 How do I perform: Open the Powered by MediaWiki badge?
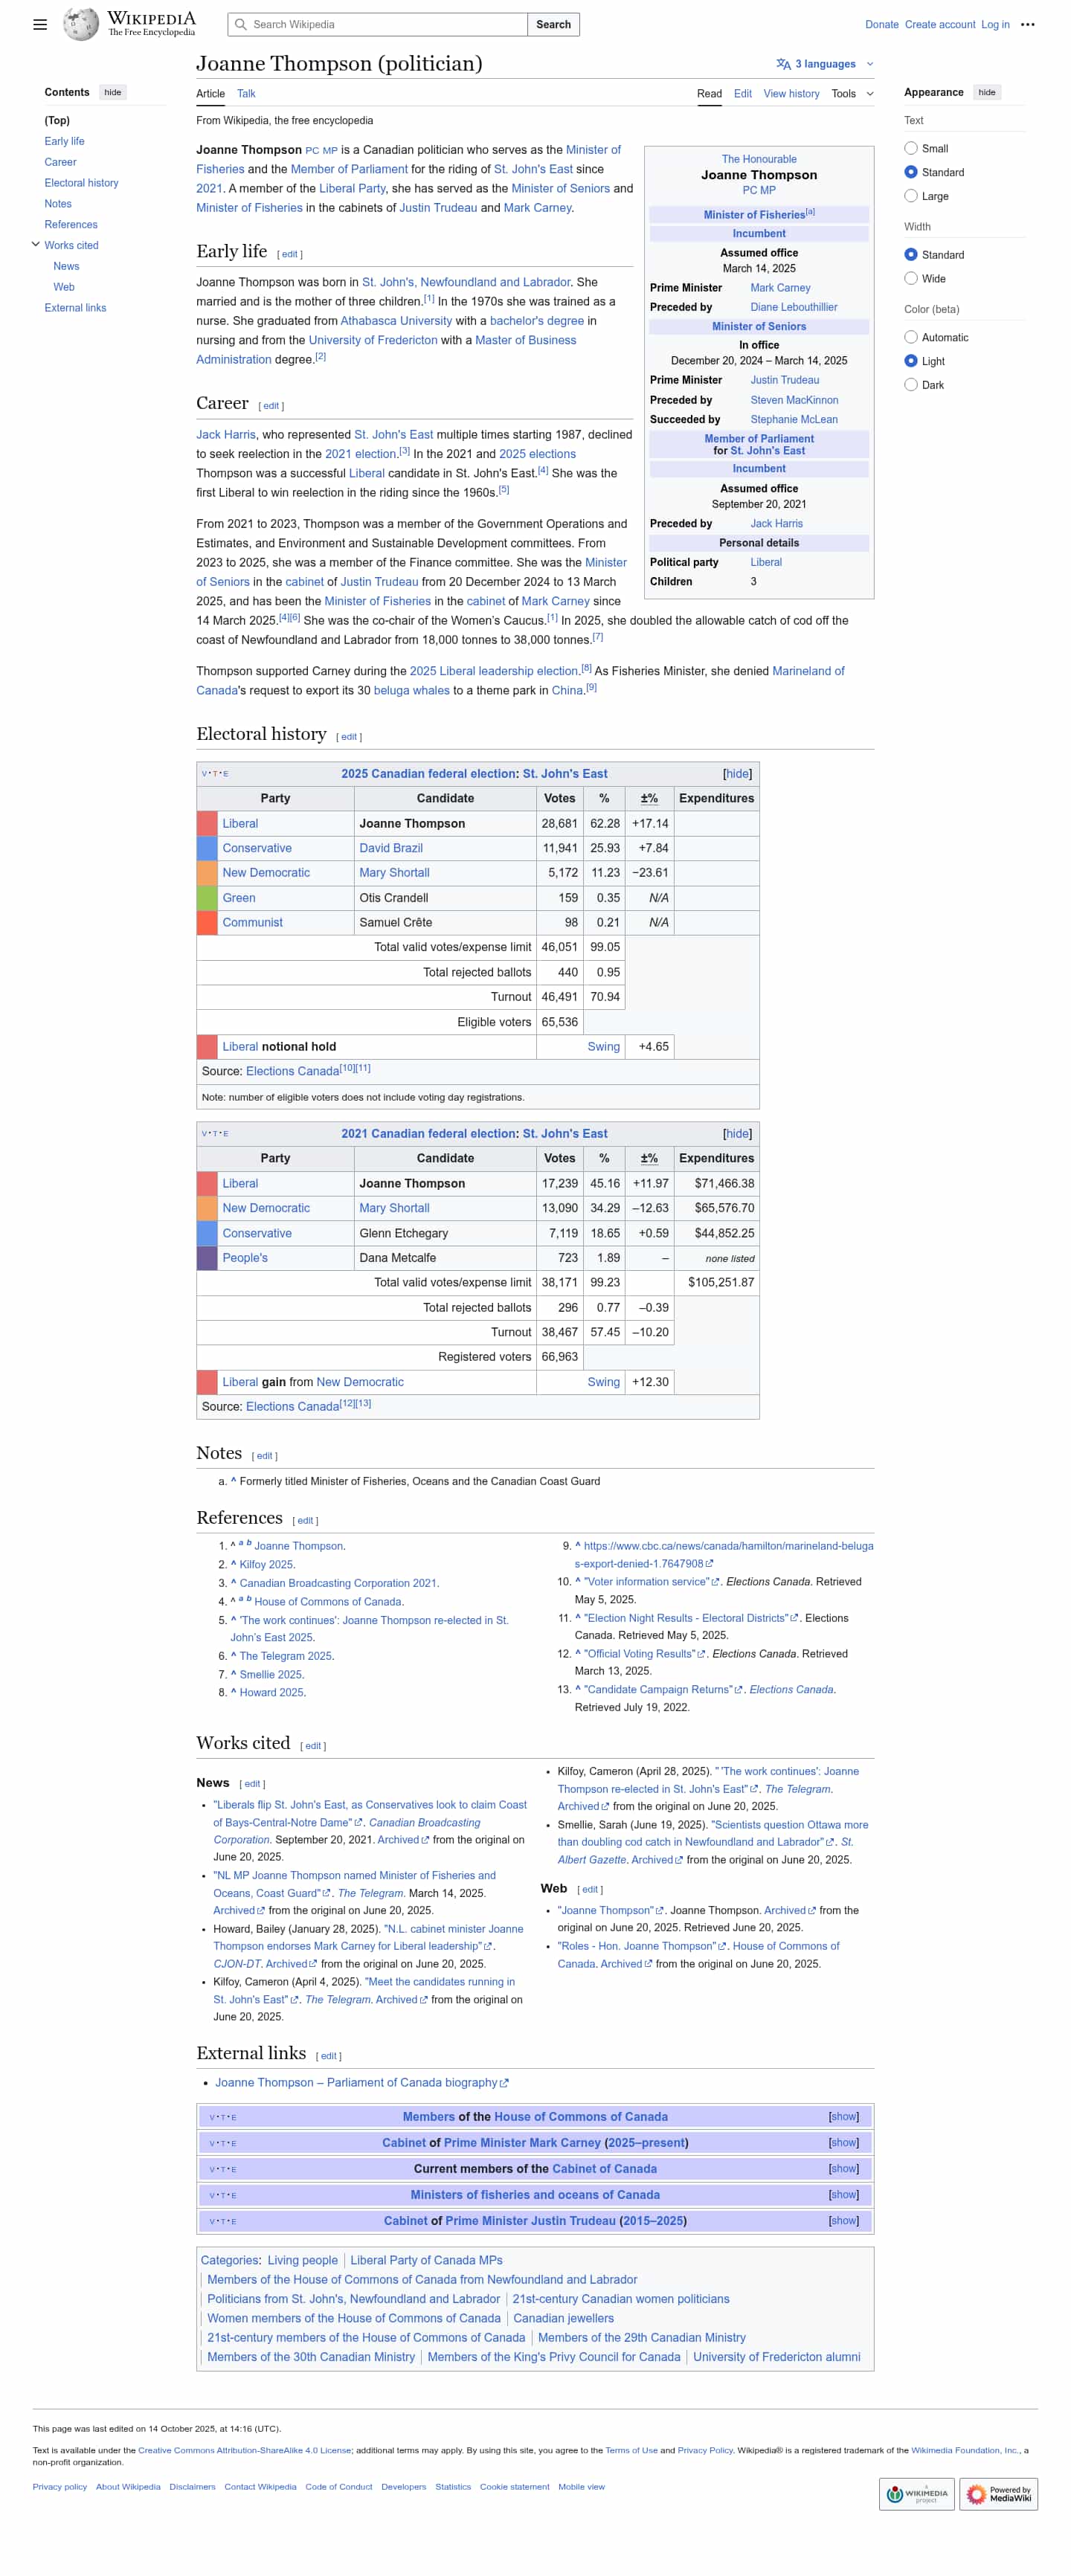[x=998, y=2493]
